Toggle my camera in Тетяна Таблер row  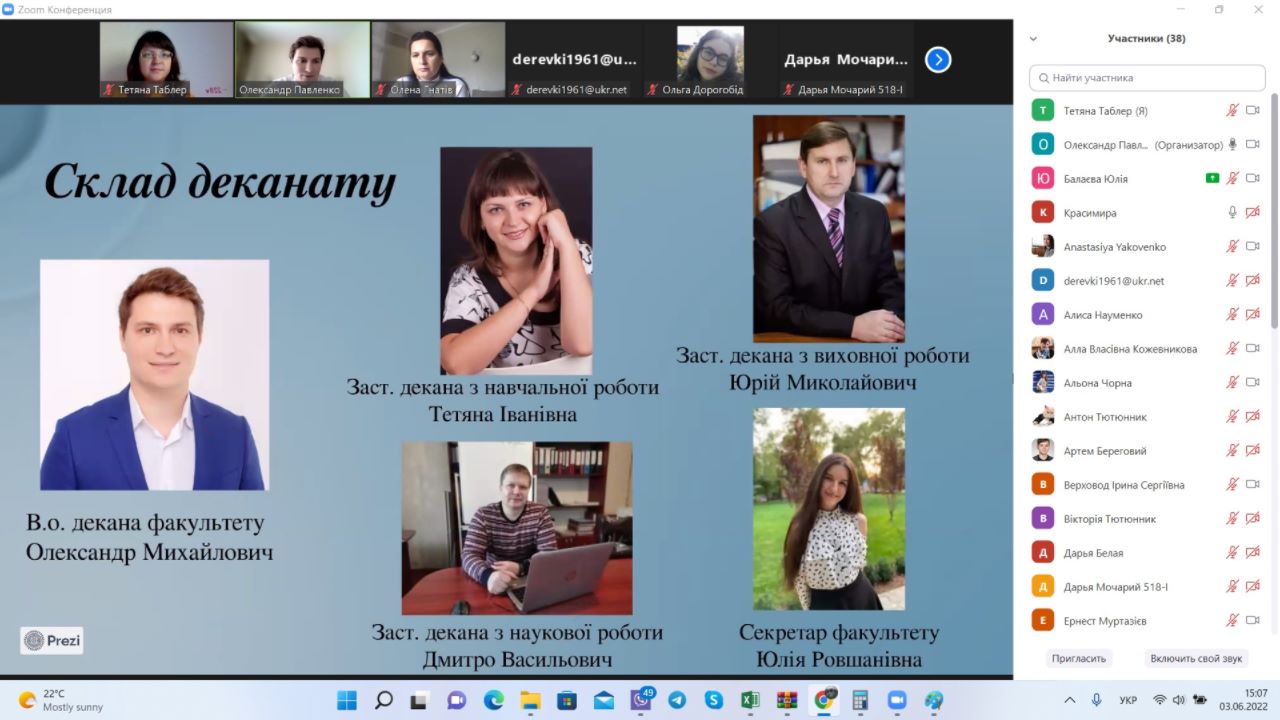click(1252, 111)
